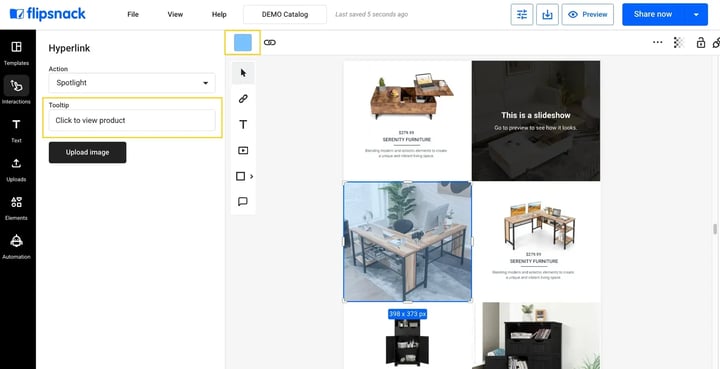Open the Help menu

[219, 15]
